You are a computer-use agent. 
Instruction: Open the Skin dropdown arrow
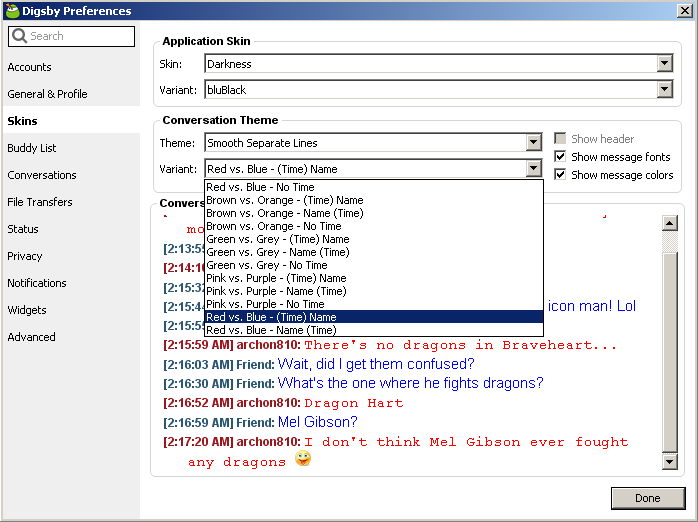[x=664, y=64]
